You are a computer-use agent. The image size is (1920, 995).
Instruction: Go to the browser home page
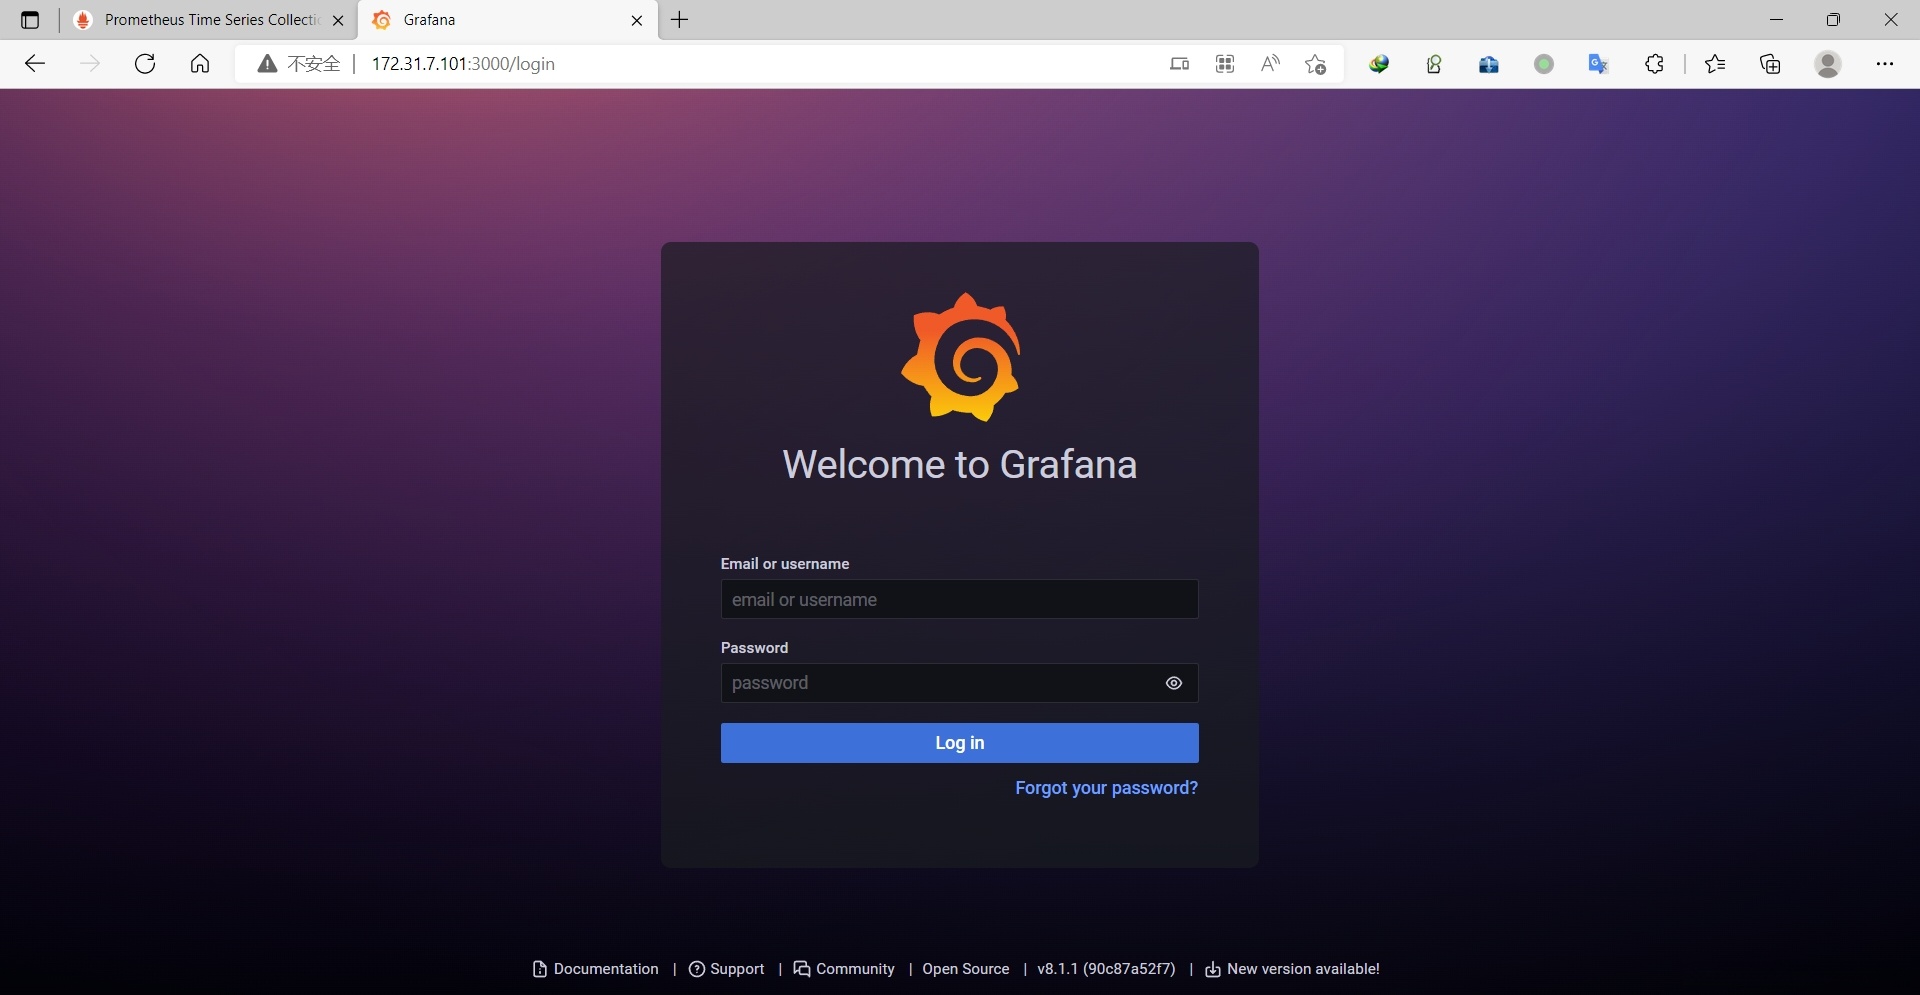(200, 64)
